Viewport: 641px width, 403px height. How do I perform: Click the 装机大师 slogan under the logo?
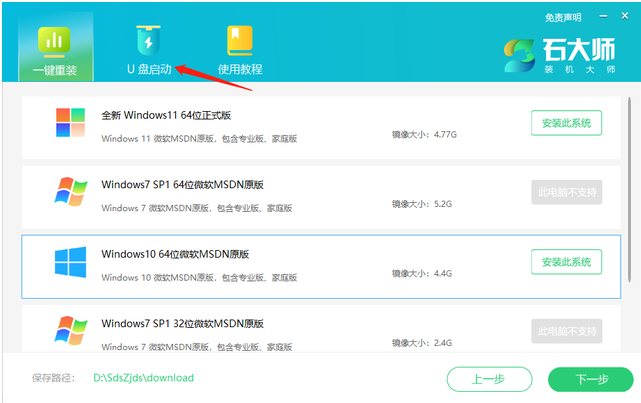[580, 69]
